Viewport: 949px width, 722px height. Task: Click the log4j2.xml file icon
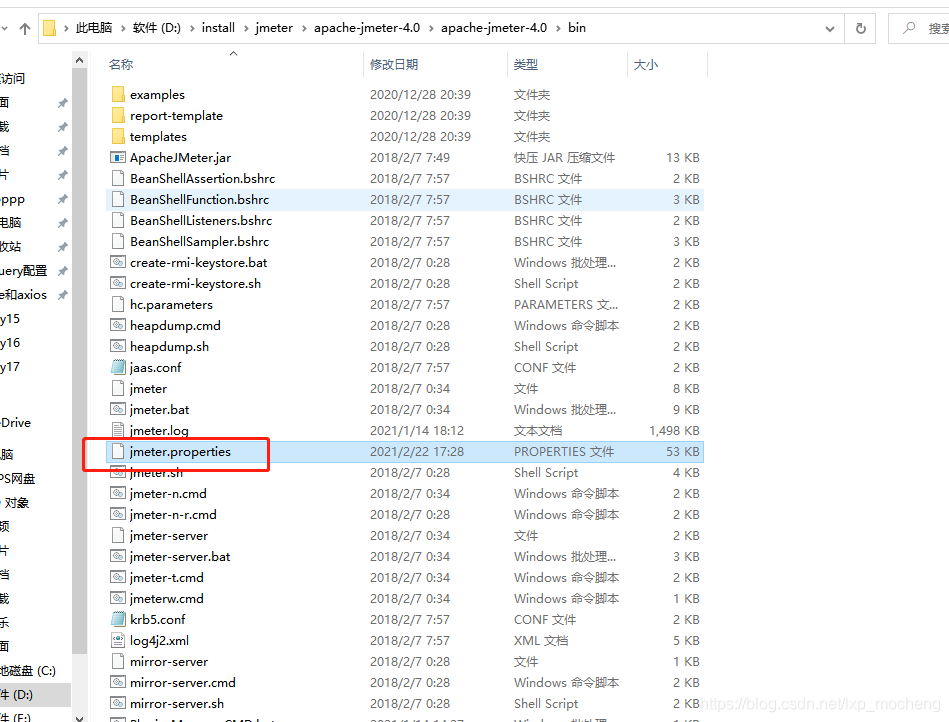point(118,640)
